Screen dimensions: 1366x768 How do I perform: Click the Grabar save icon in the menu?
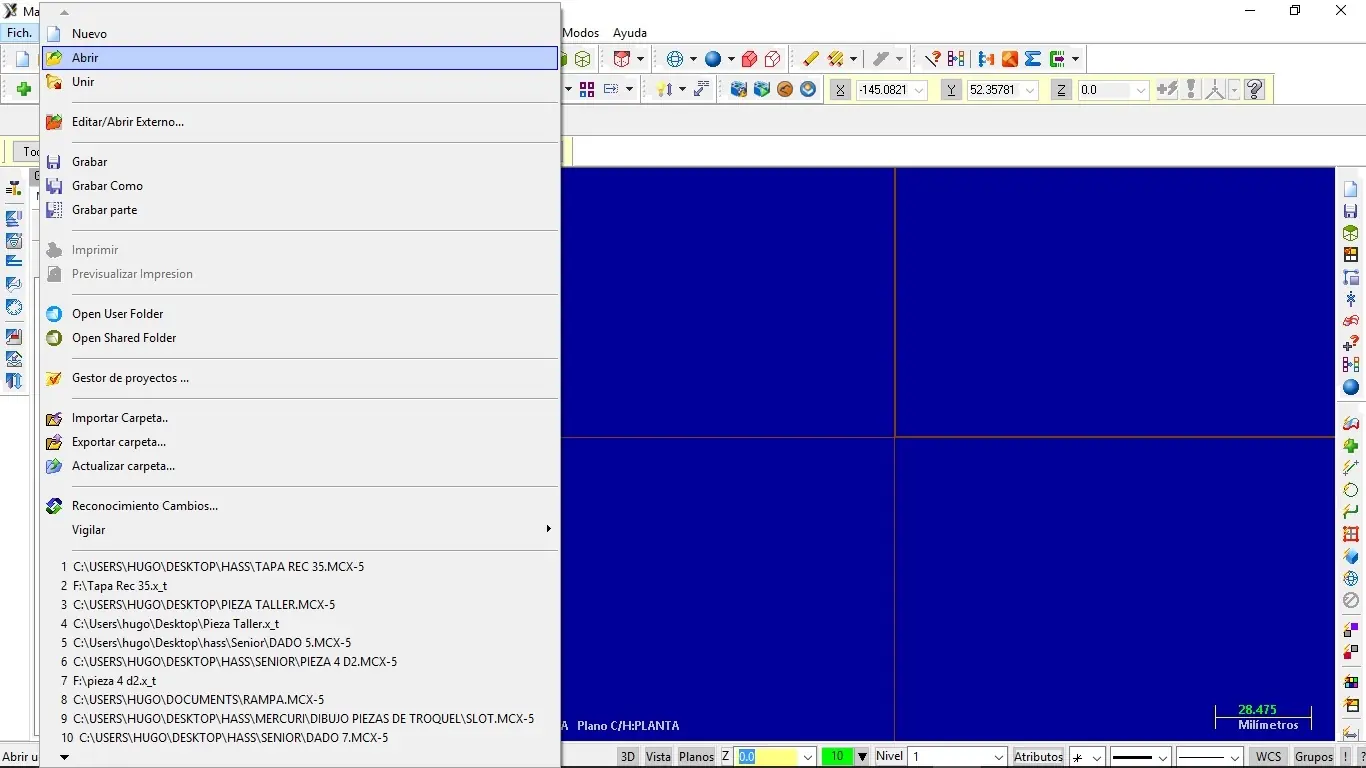[54, 162]
